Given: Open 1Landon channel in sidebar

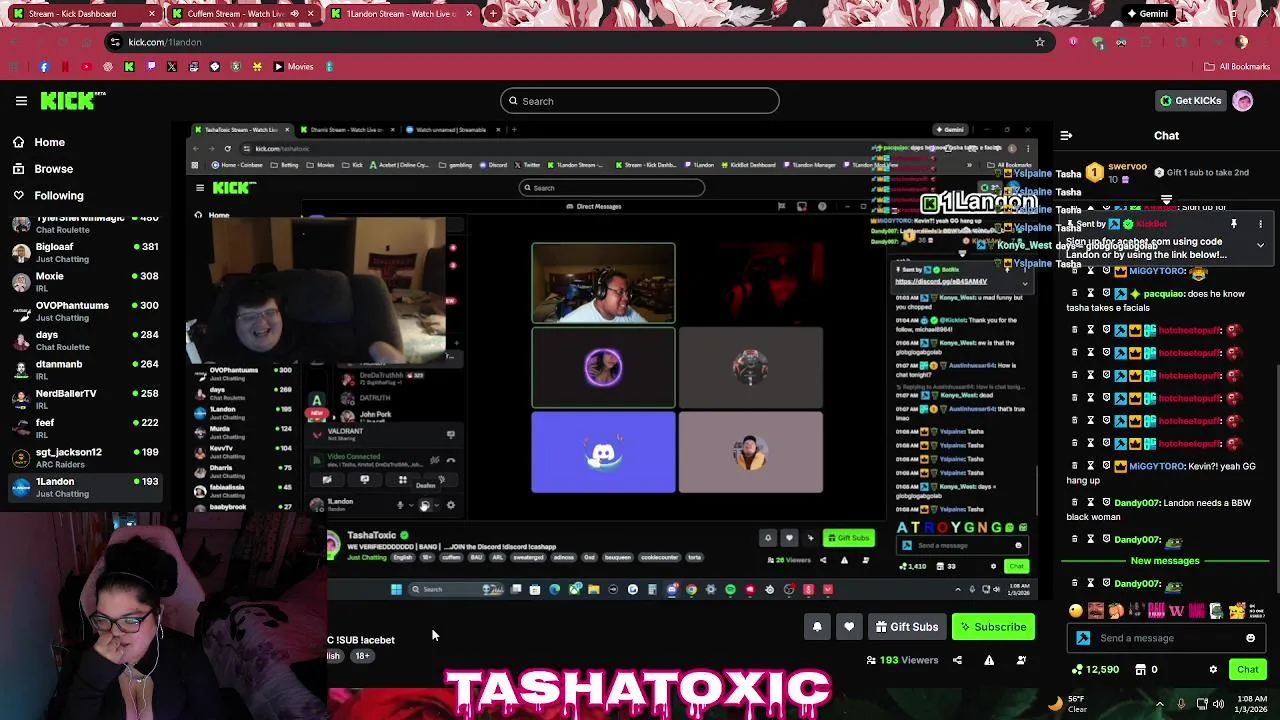Looking at the screenshot, I should [85, 487].
